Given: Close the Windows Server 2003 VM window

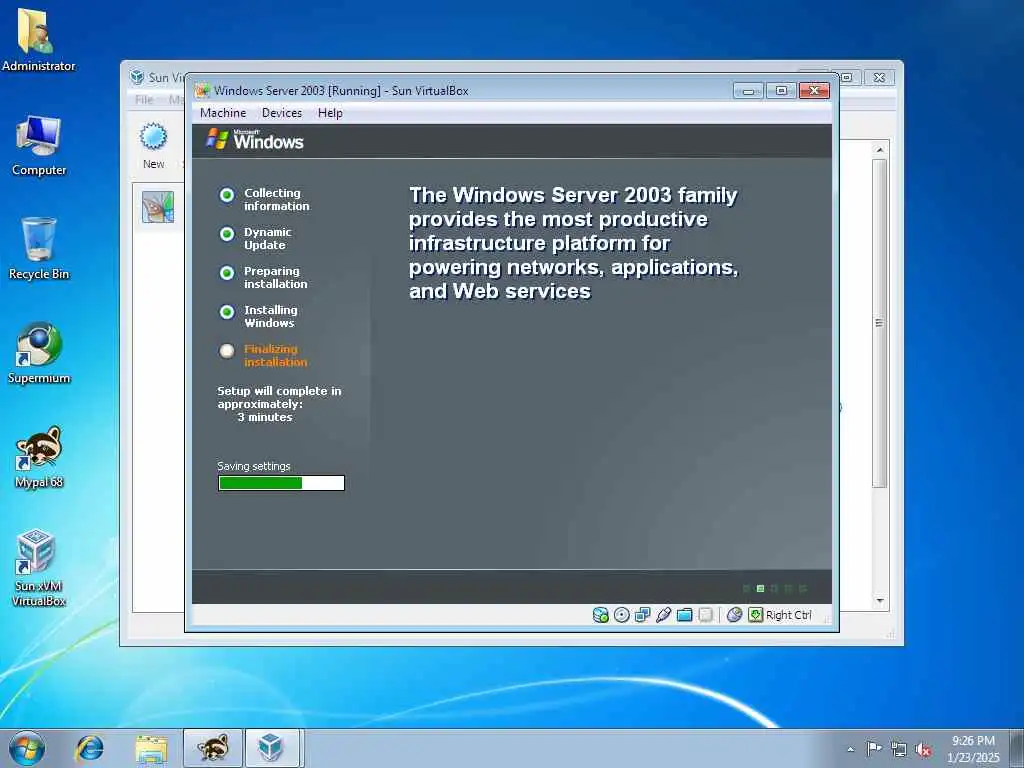Looking at the screenshot, I should (814, 91).
